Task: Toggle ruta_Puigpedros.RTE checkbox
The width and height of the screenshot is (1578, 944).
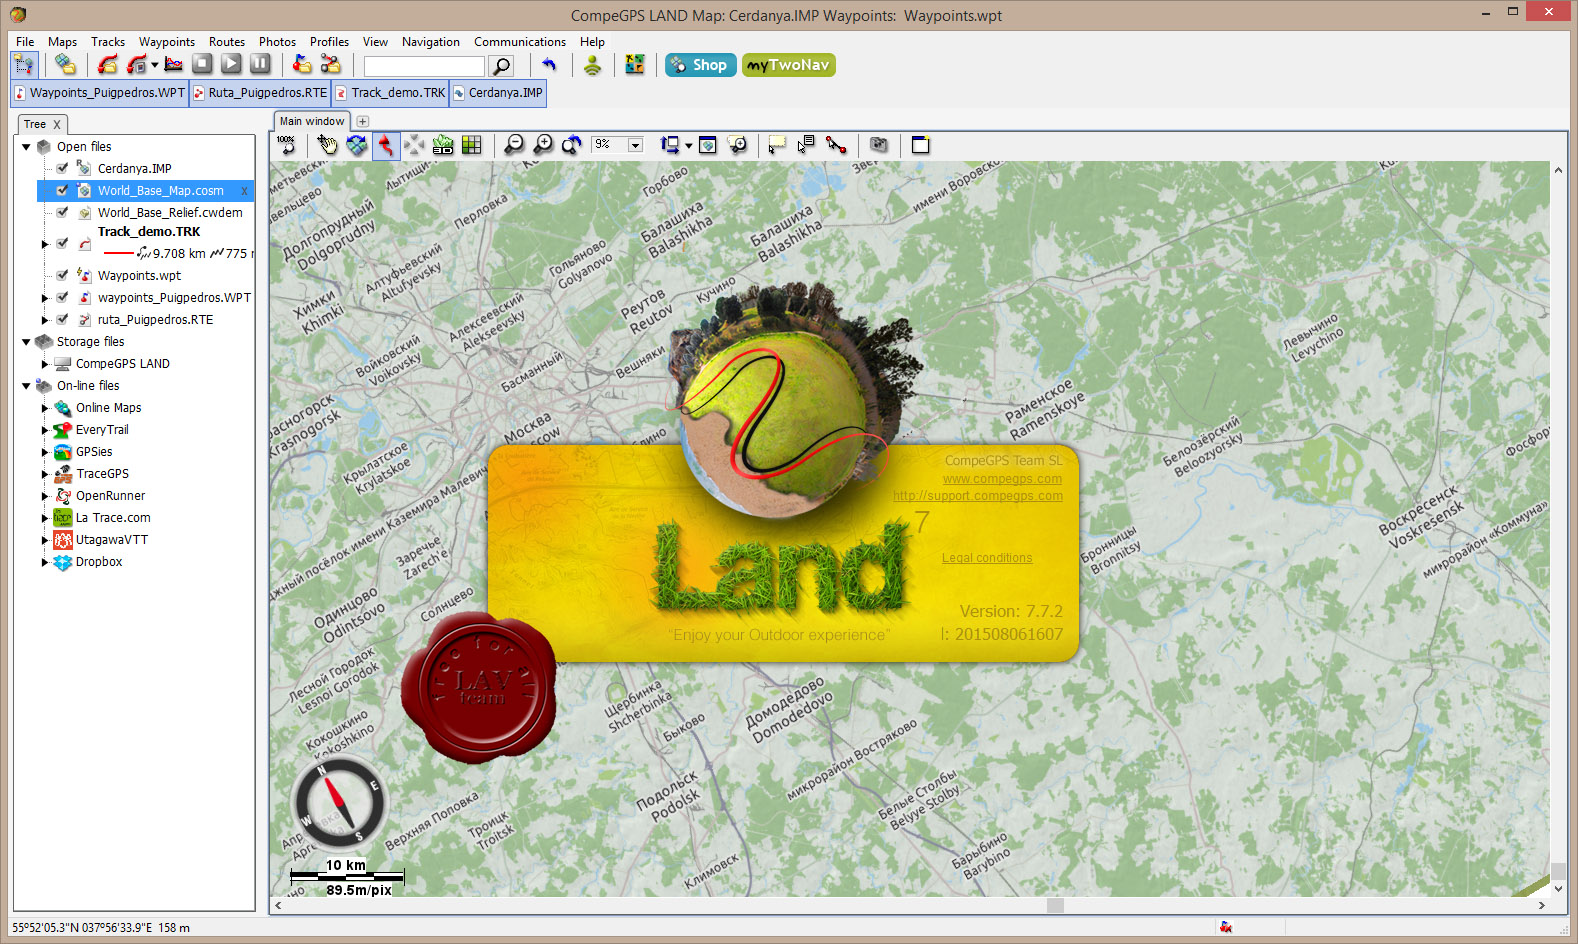Action: point(62,319)
